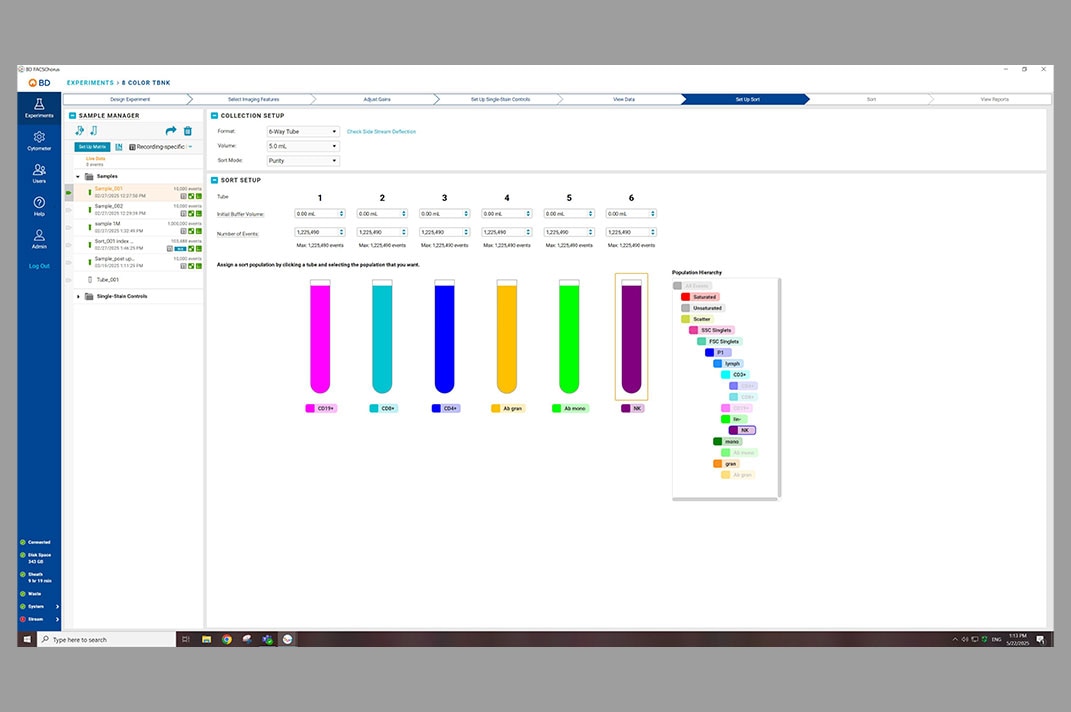Viewport: 1071px width, 712px height.
Task: Click the Single-Stain Controls folder icon
Action: tap(89, 297)
